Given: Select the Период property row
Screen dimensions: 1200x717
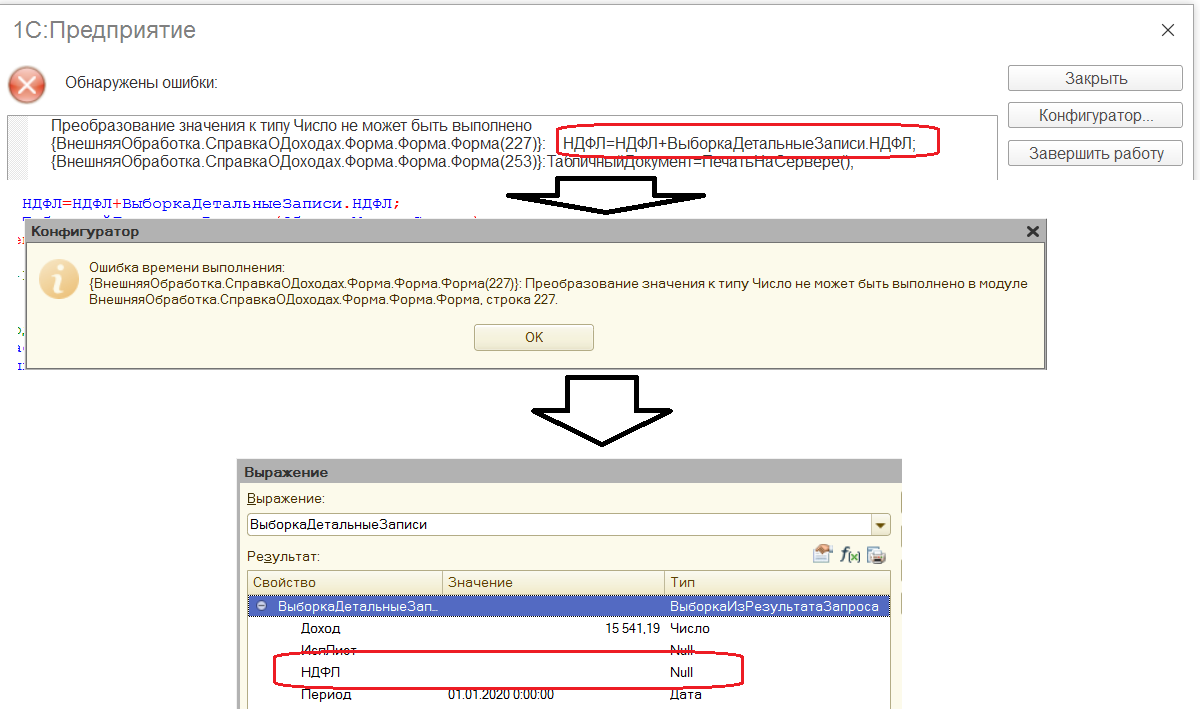Looking at the screenshot, I should (x=568, y=694).
